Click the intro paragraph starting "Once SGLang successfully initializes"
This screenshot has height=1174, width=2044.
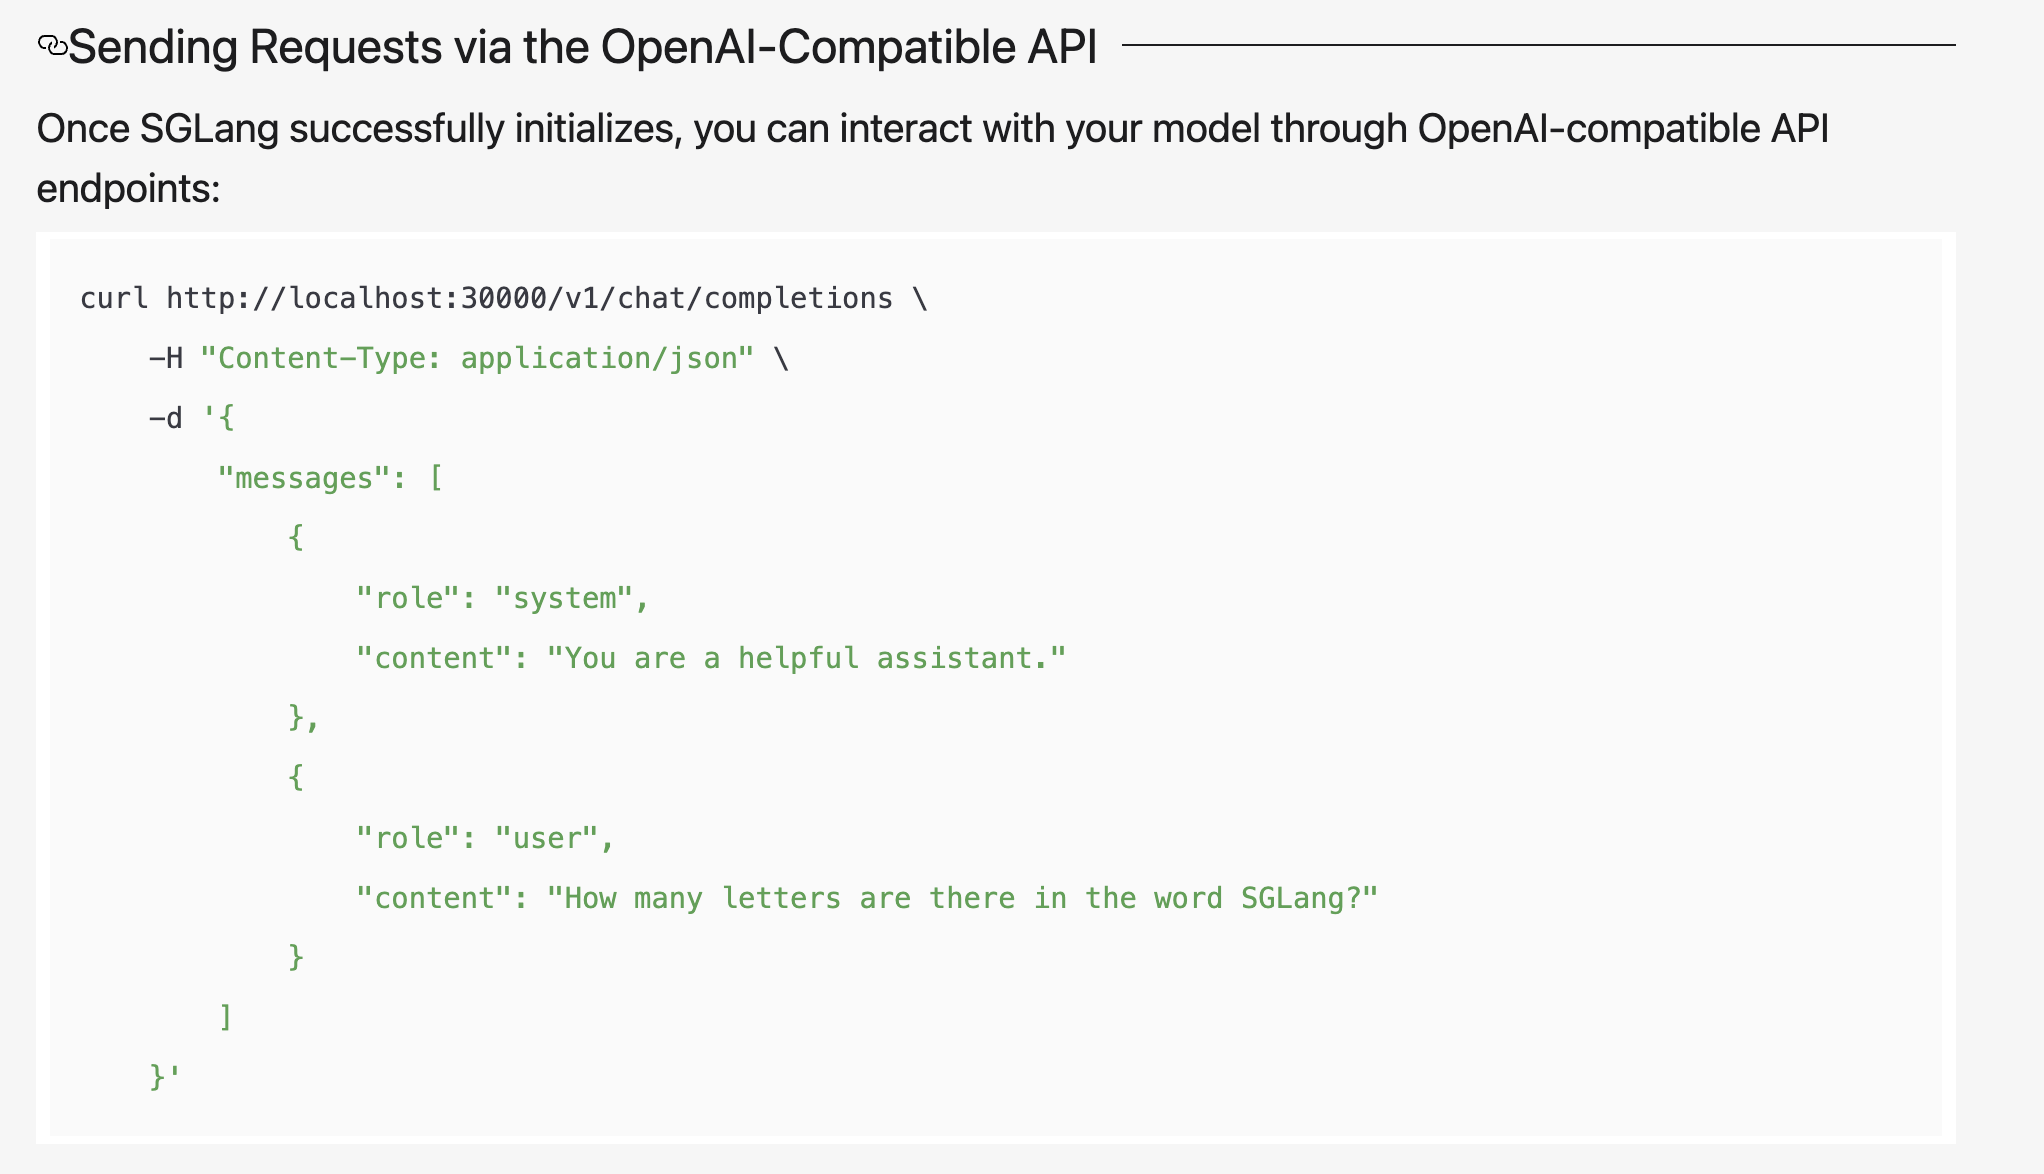[932, 129]
